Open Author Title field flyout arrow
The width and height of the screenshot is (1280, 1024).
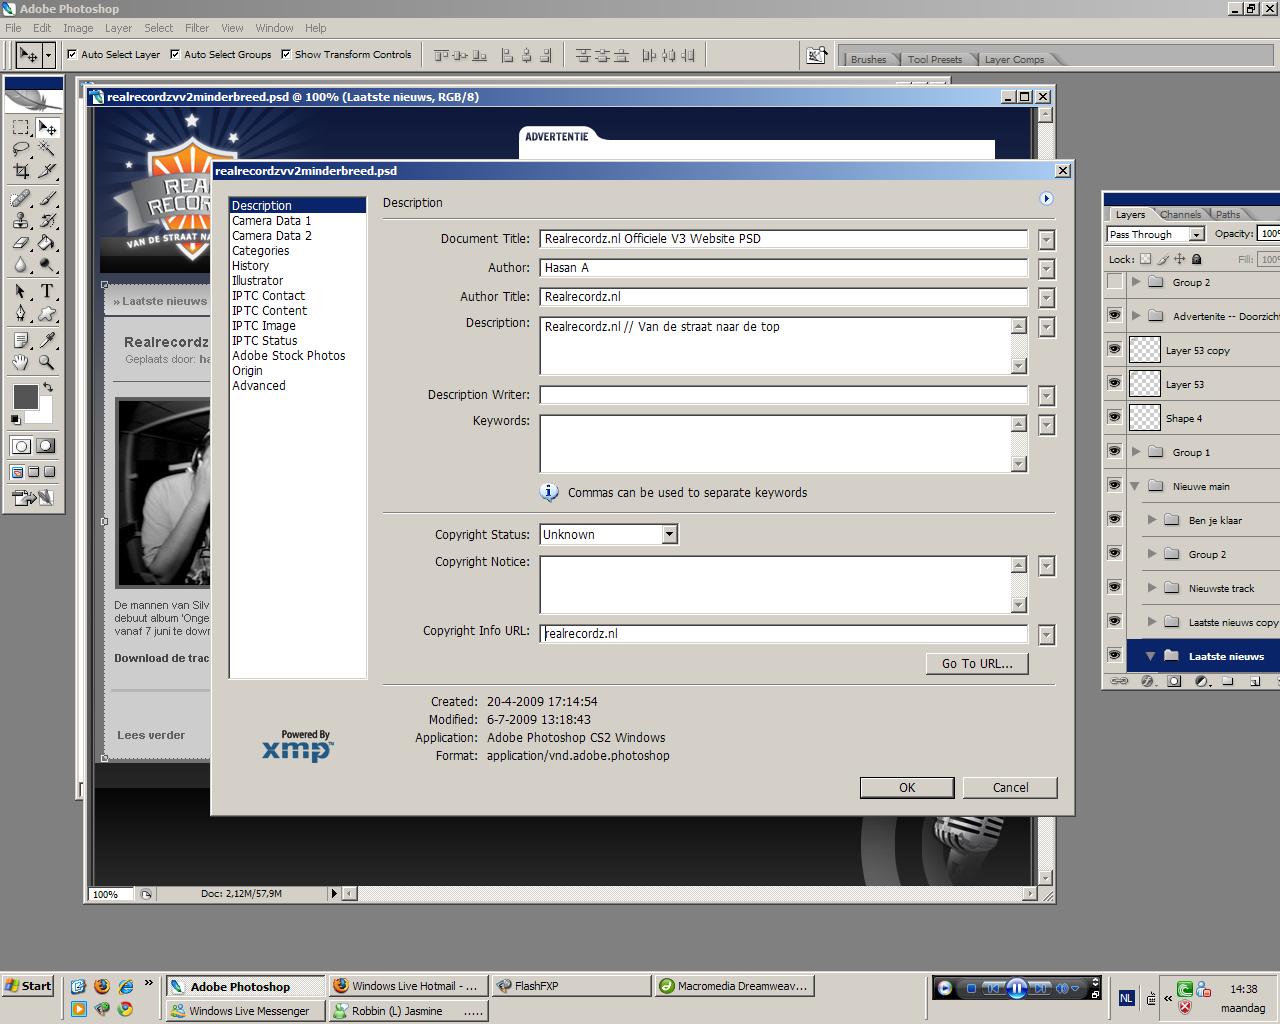click(x=1046, y=298)
